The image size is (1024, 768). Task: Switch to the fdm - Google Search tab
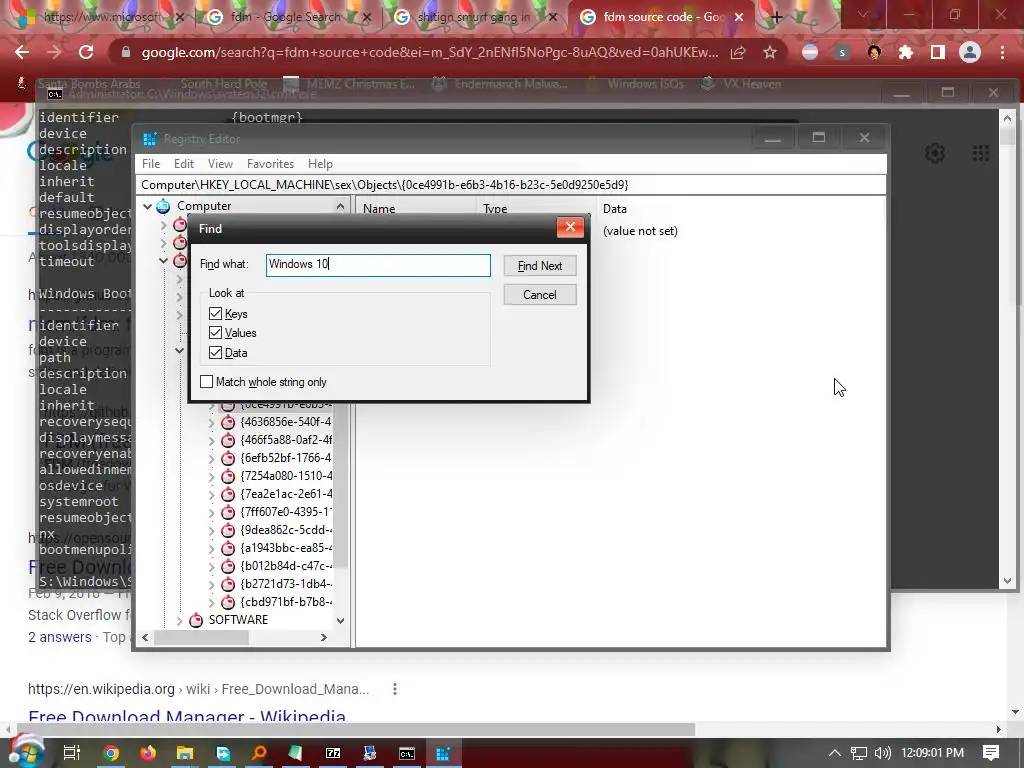click(287, 17)
